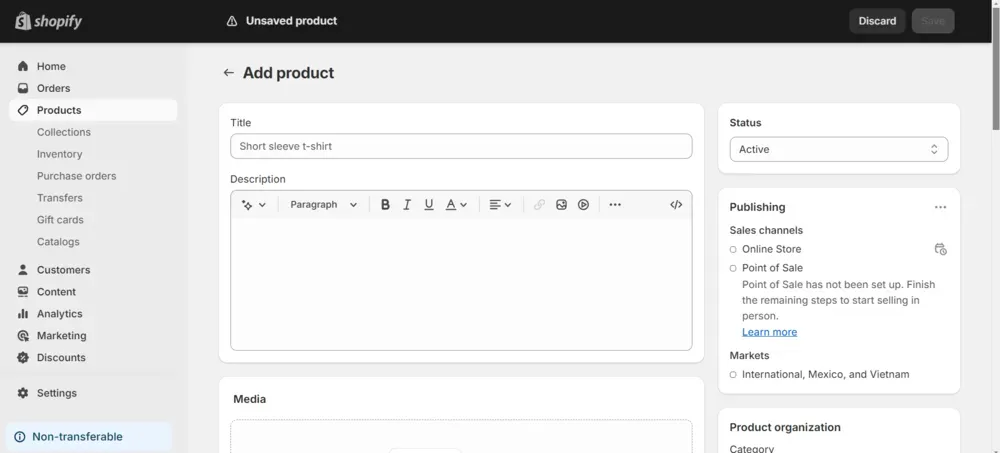Click the Title input field
The image size is (1000, 453).
click(461, 146)
